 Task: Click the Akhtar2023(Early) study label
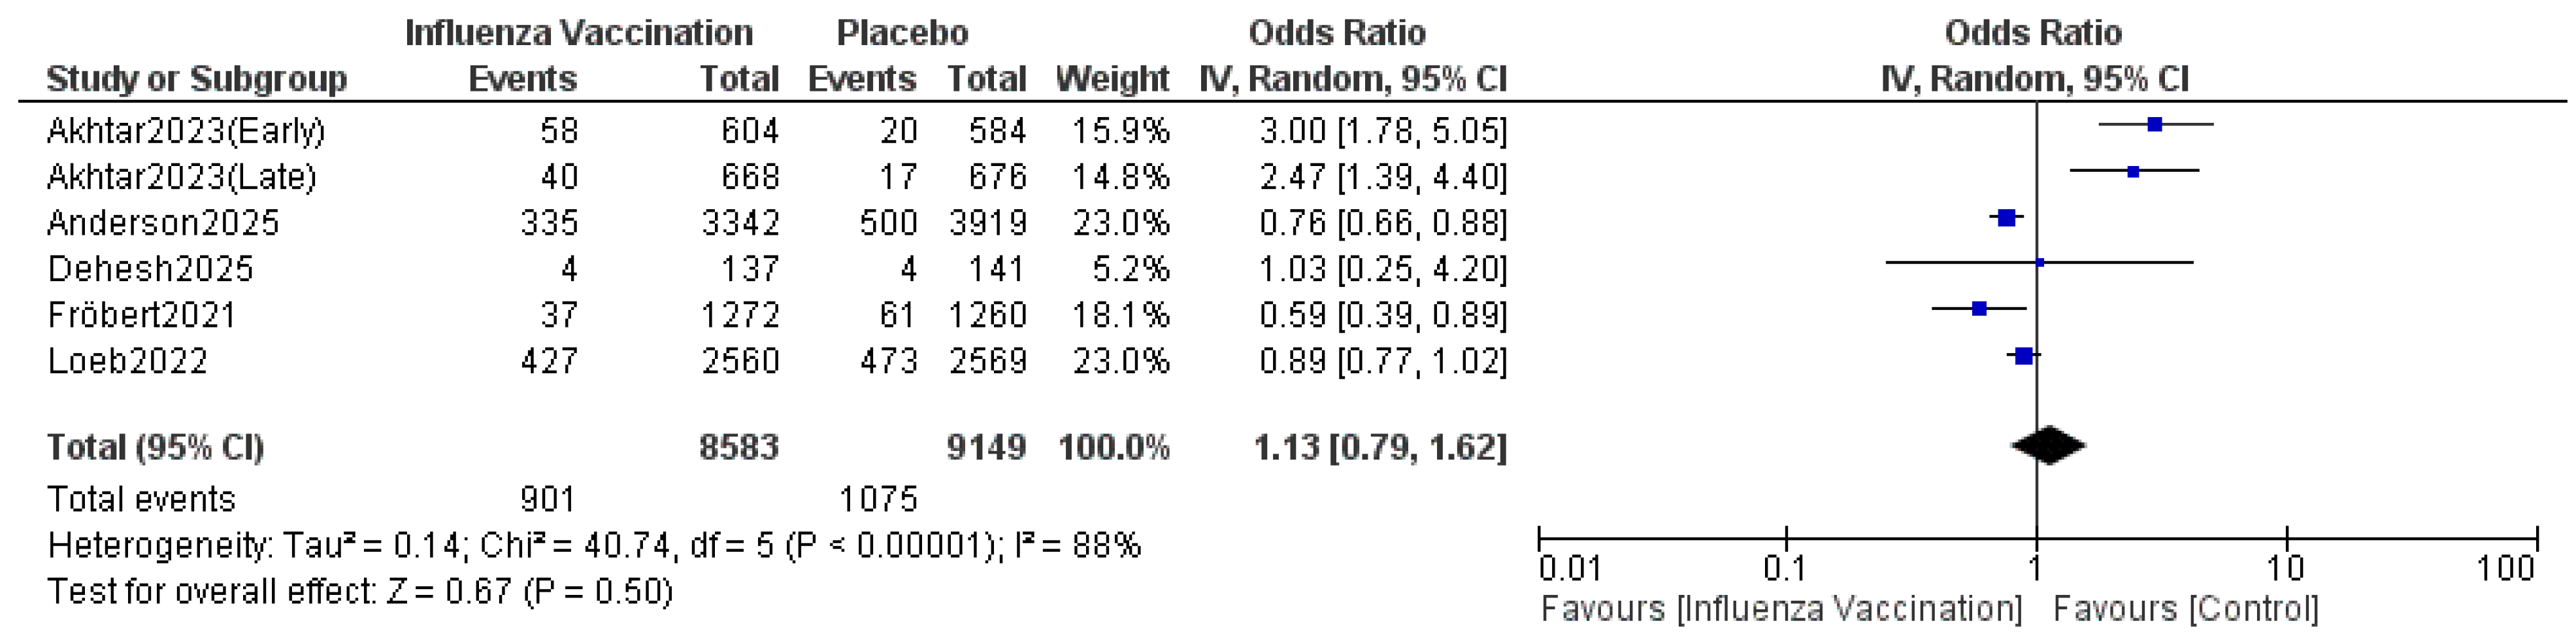[x=186, y=131]
